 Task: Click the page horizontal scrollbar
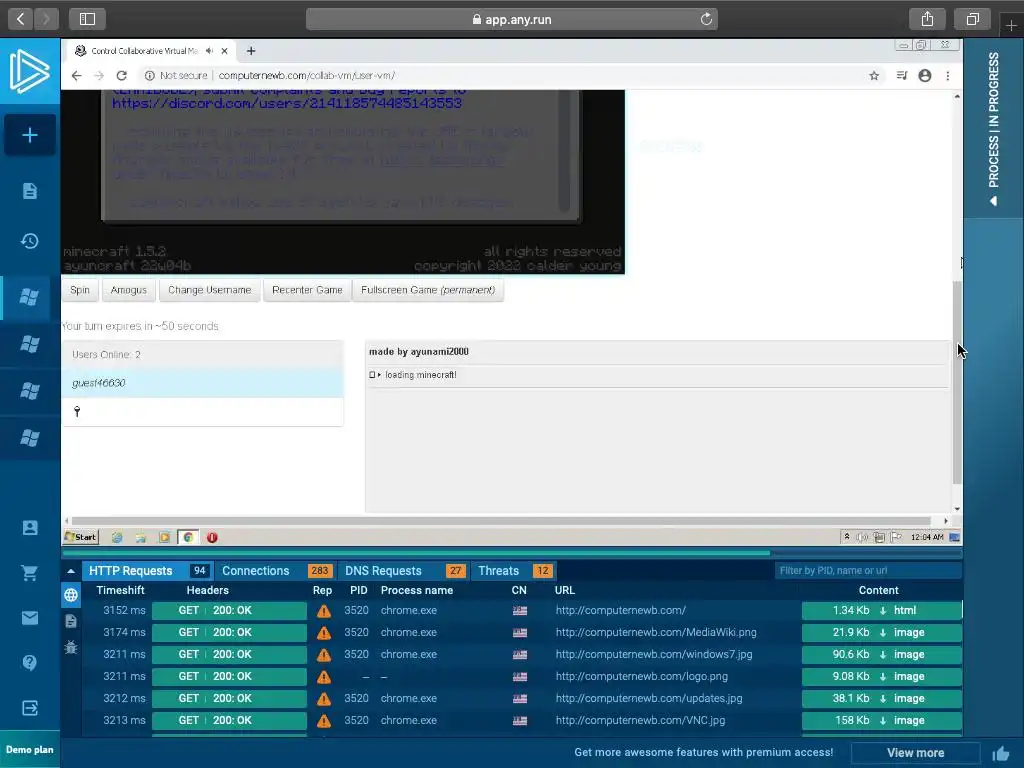500,521
